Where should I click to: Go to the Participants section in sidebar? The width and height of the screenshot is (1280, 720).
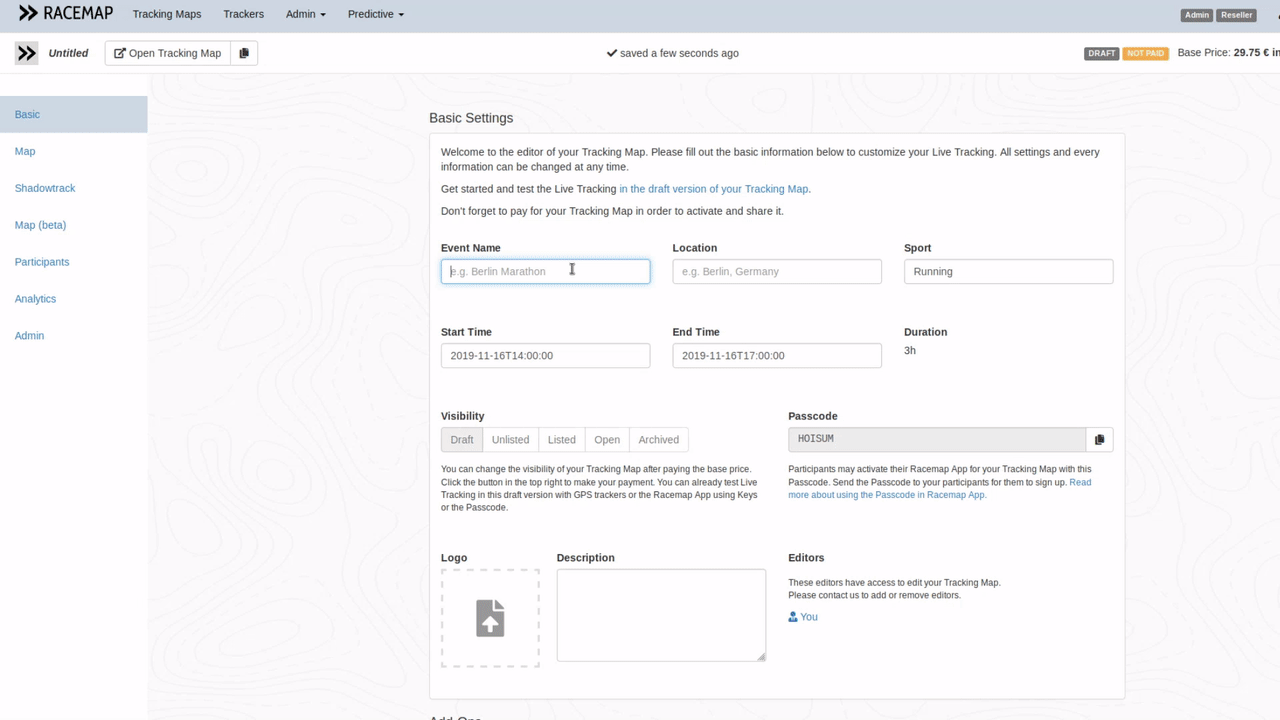[x=42, y=262]
